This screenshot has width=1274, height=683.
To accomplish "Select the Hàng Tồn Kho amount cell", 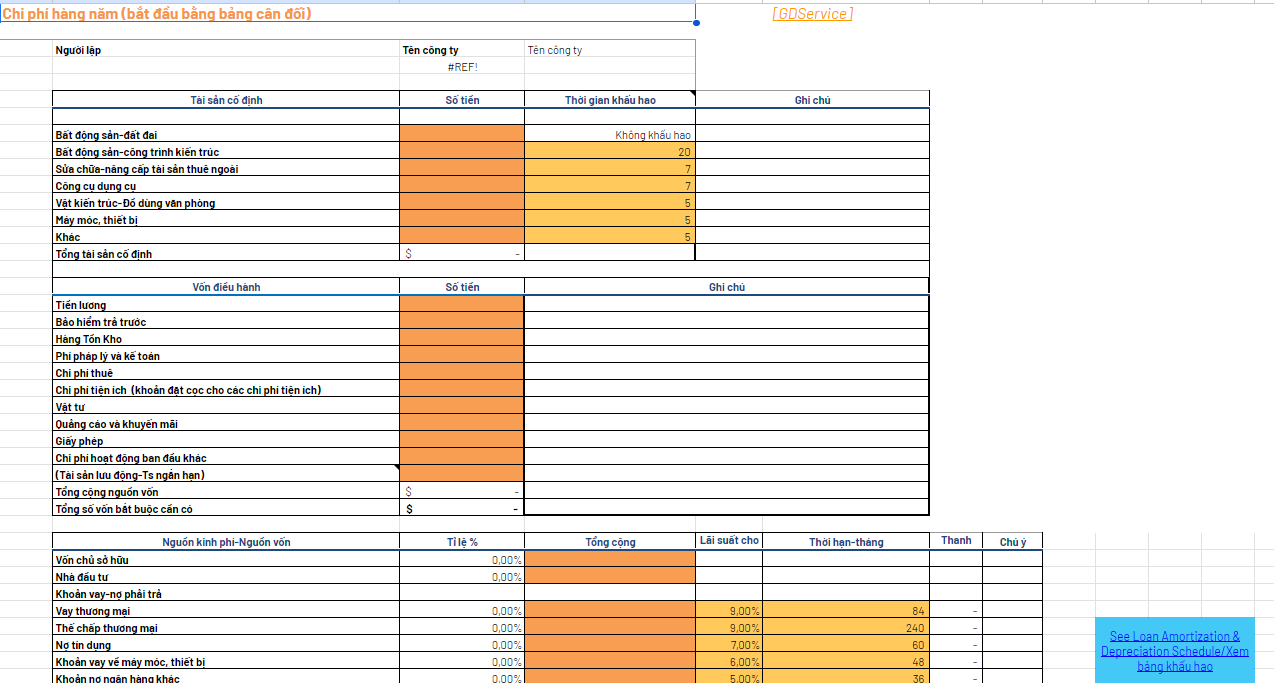I will click(461, 339).
